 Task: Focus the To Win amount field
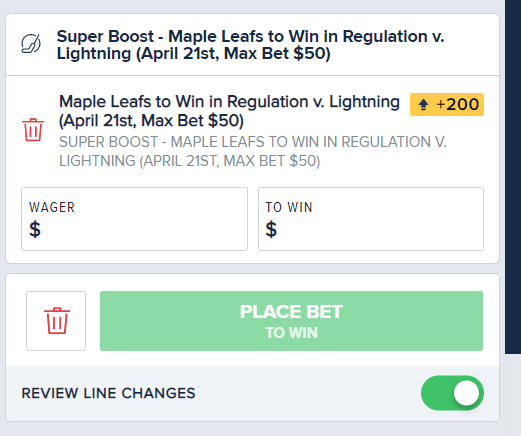click(371, 219)
